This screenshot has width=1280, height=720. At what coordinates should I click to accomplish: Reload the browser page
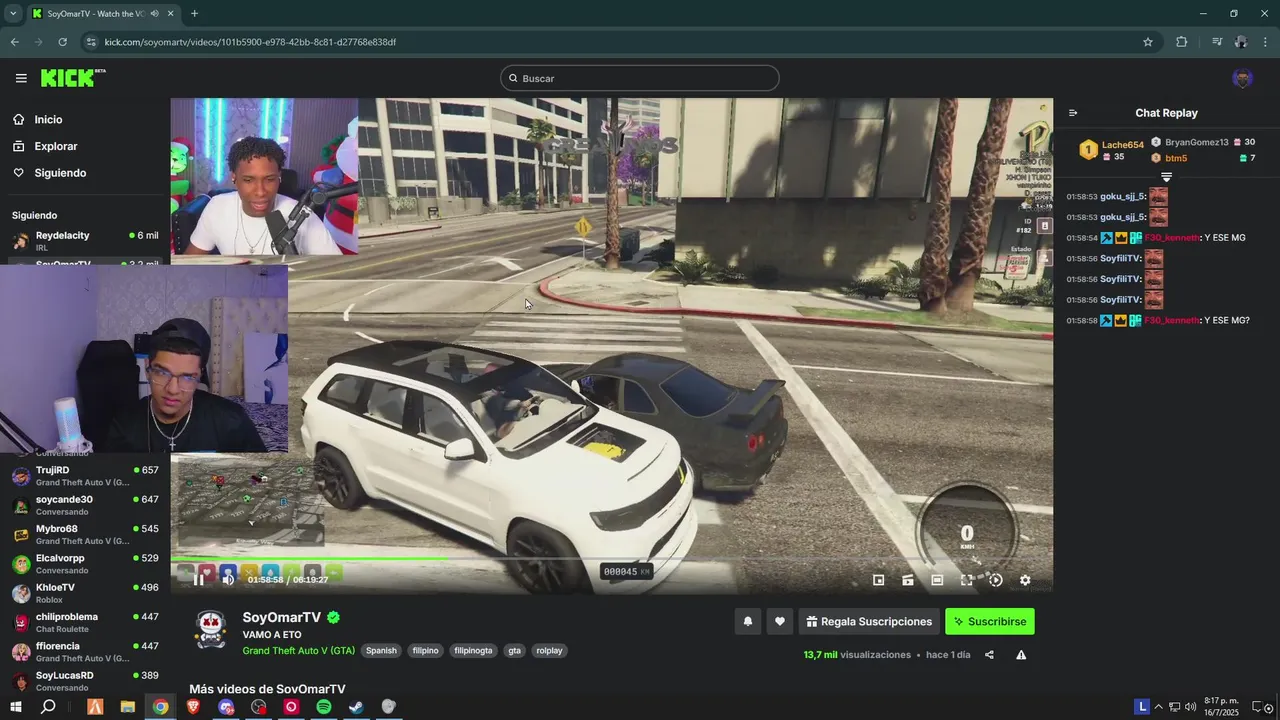tap(62, 42)
